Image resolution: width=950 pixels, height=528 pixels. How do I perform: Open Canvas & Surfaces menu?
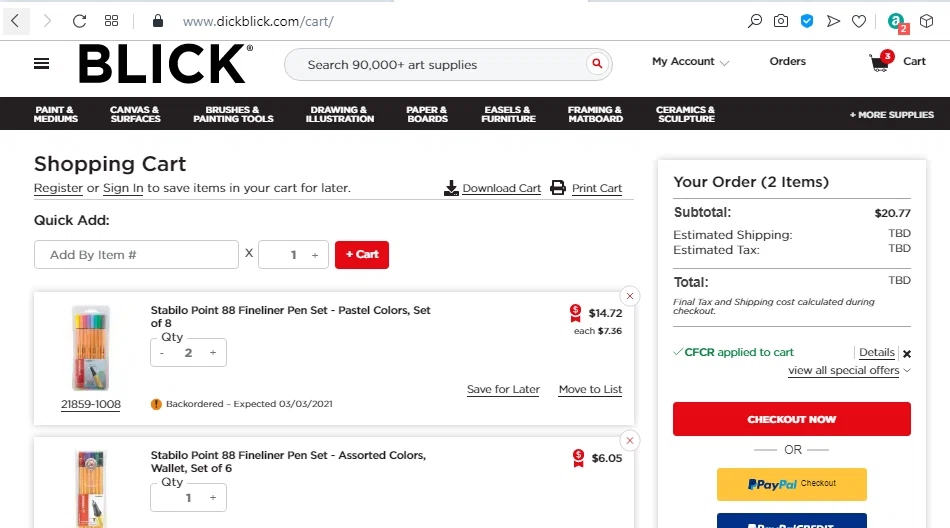point(135,114)
